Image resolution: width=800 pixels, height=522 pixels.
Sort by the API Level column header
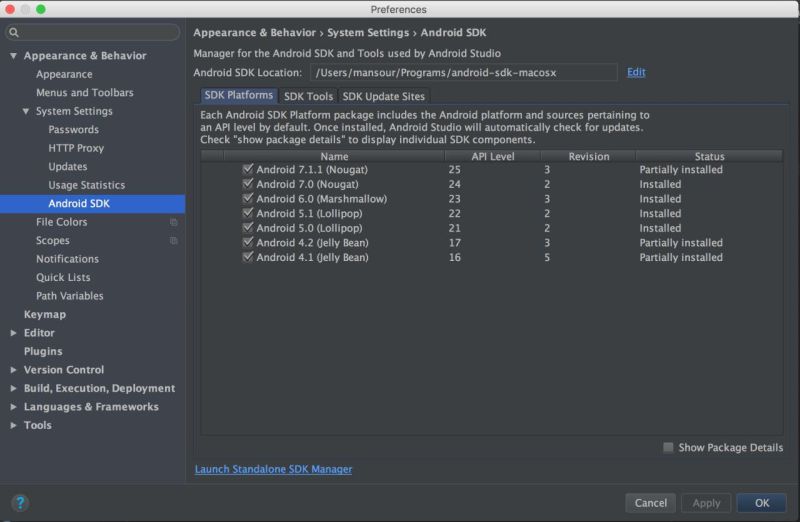pos(492,156)
